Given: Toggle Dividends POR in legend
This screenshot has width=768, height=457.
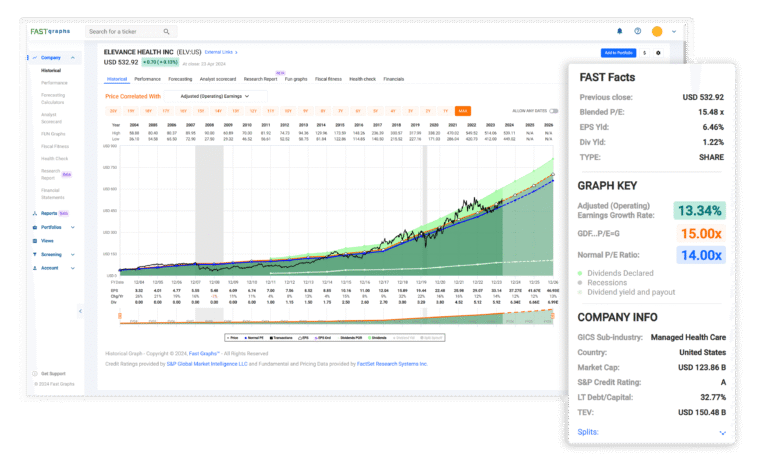Looking at the screenshot, I should 350,338.
